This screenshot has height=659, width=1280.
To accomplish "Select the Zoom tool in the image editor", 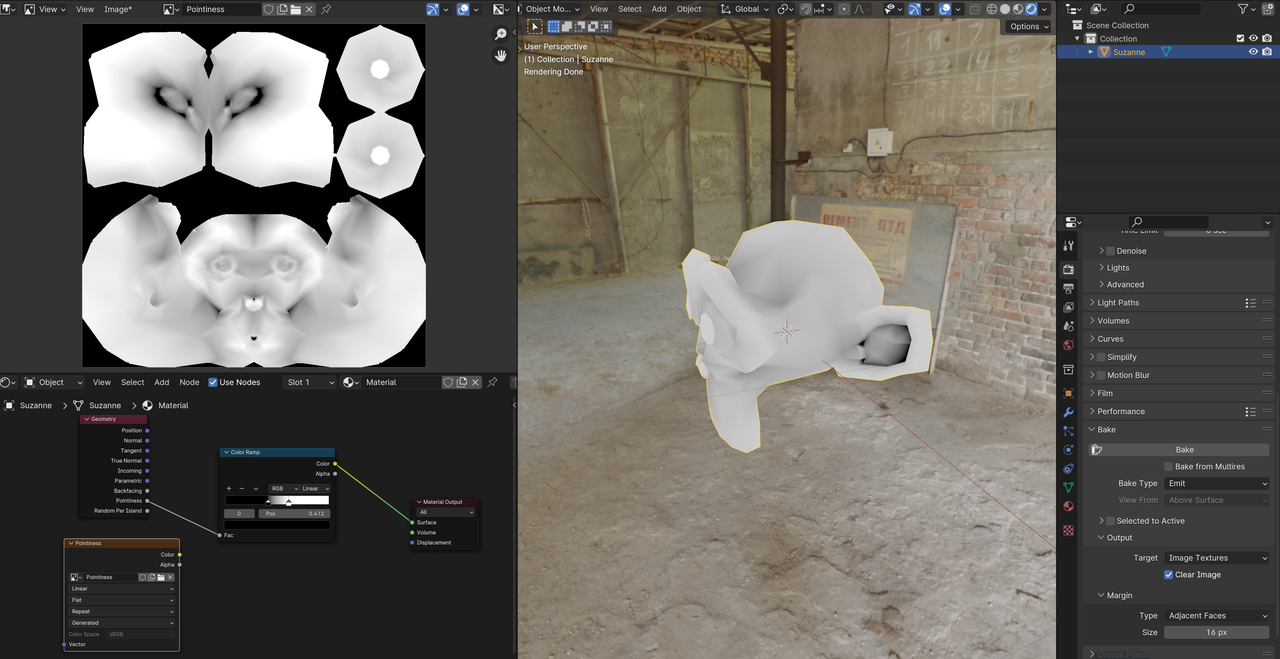I will point(501,34).
